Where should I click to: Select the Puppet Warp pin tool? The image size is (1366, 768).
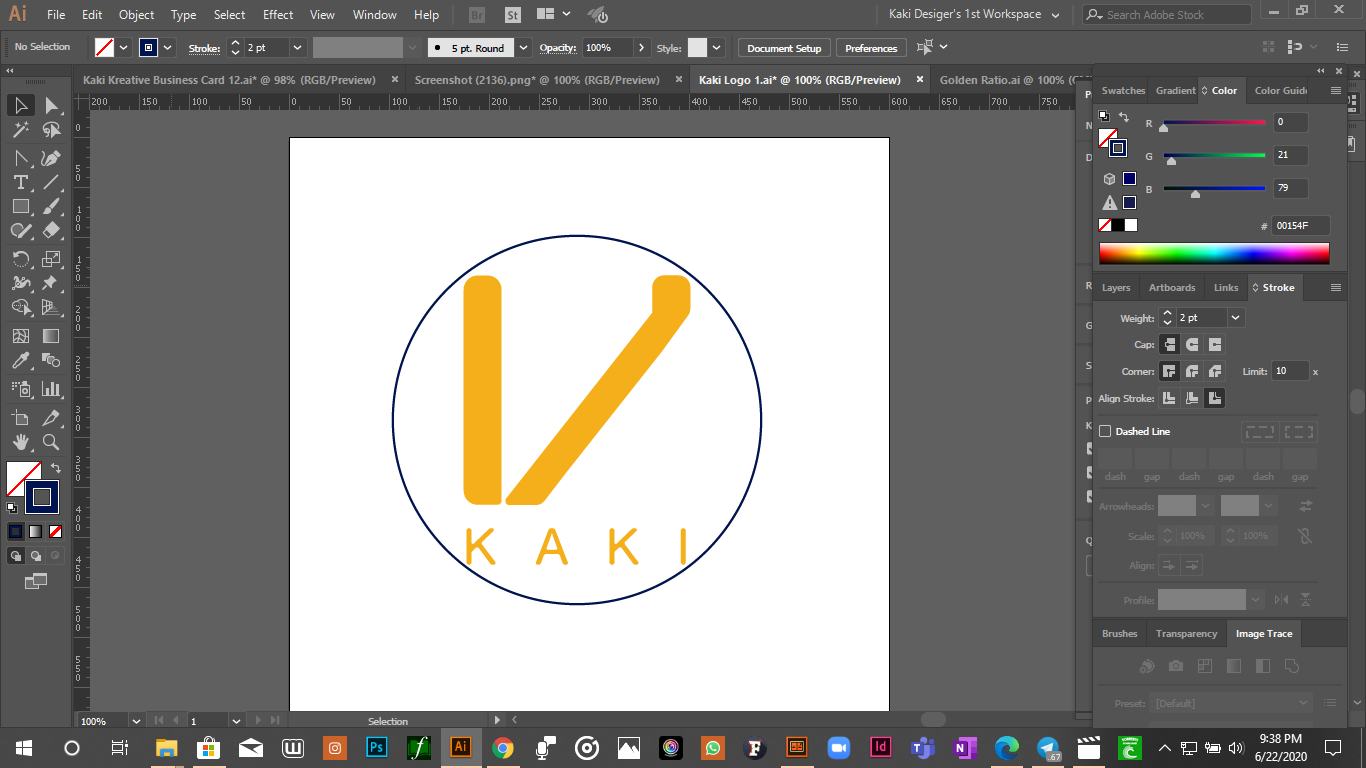[x=51, y=283]
